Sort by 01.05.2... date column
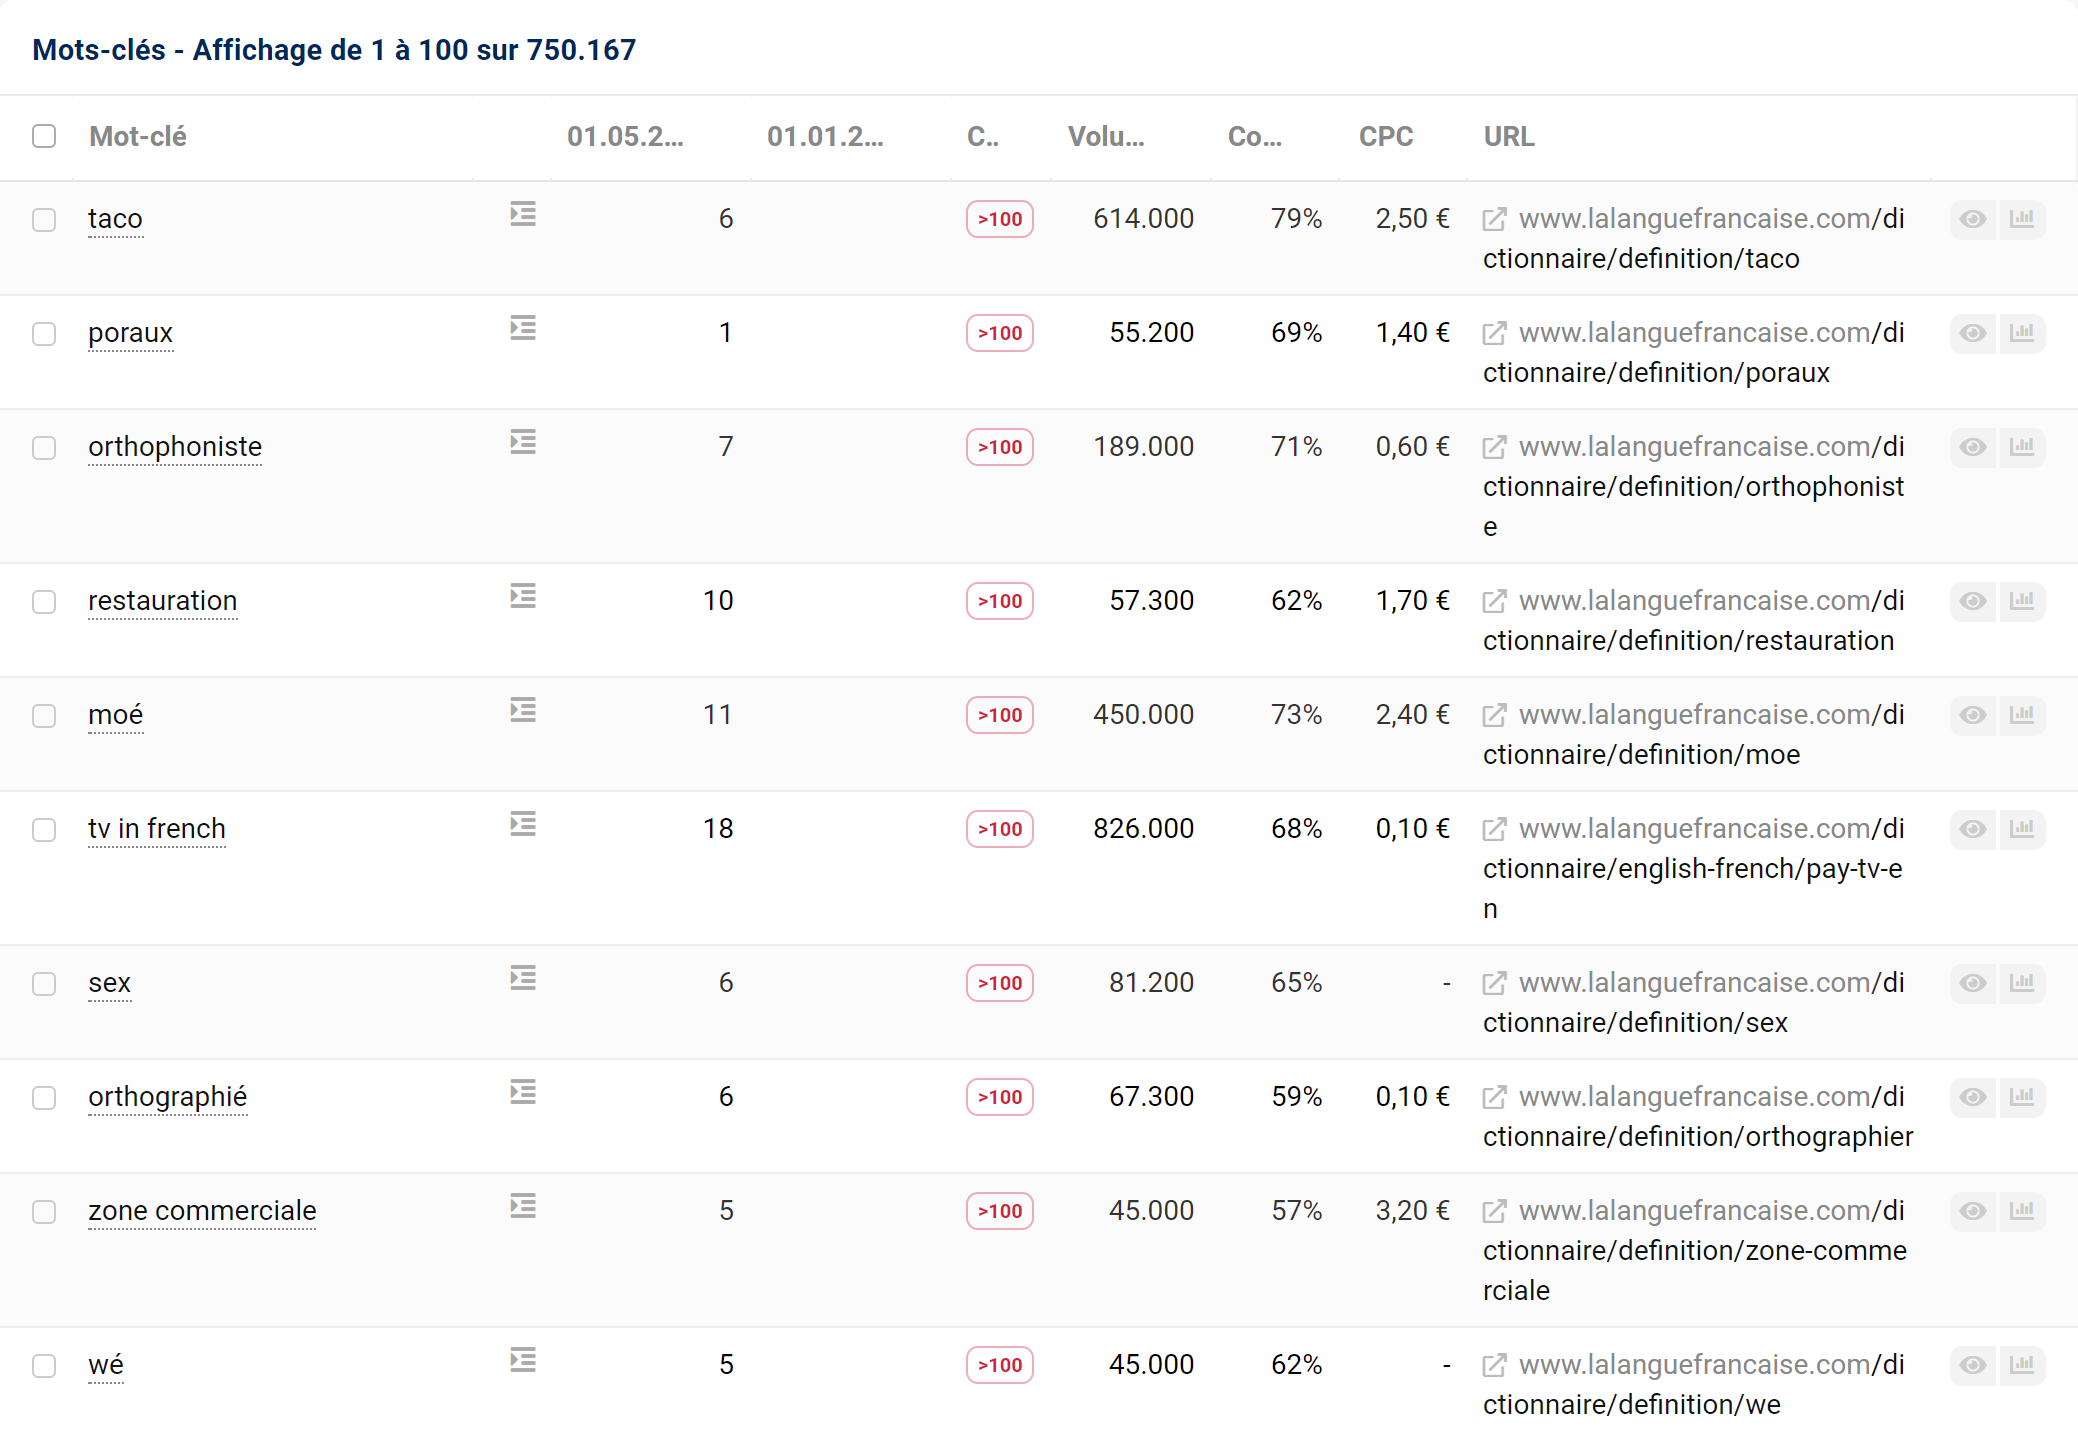 pyautogui.click(x=625, y=136)
